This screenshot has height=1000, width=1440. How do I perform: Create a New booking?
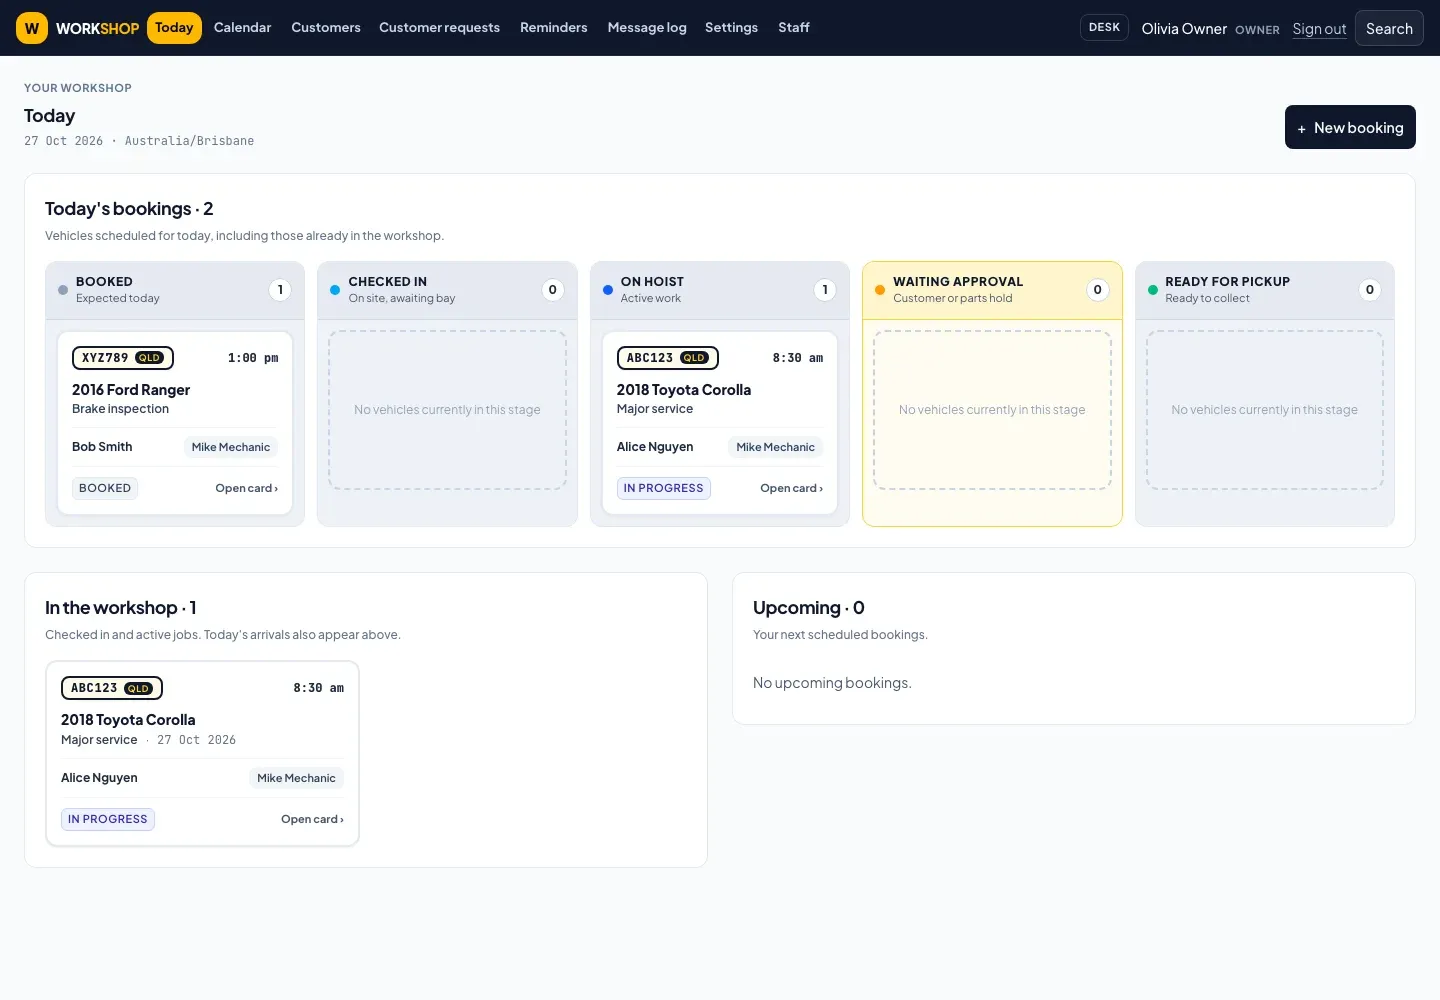[x=1350, y=127]
